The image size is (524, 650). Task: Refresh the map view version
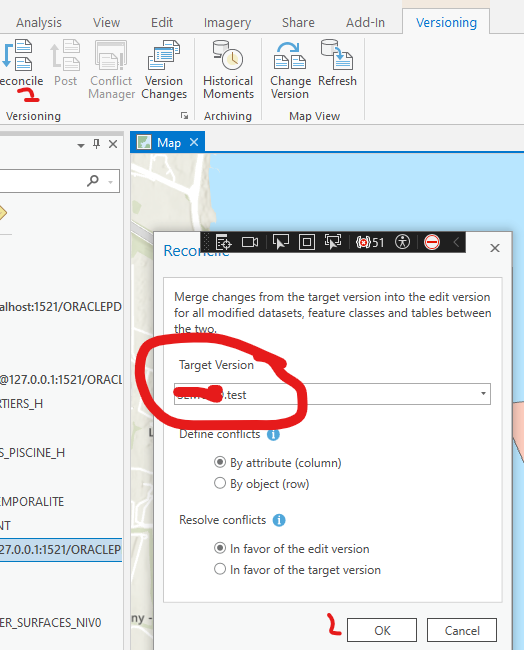tap(337, 63)
